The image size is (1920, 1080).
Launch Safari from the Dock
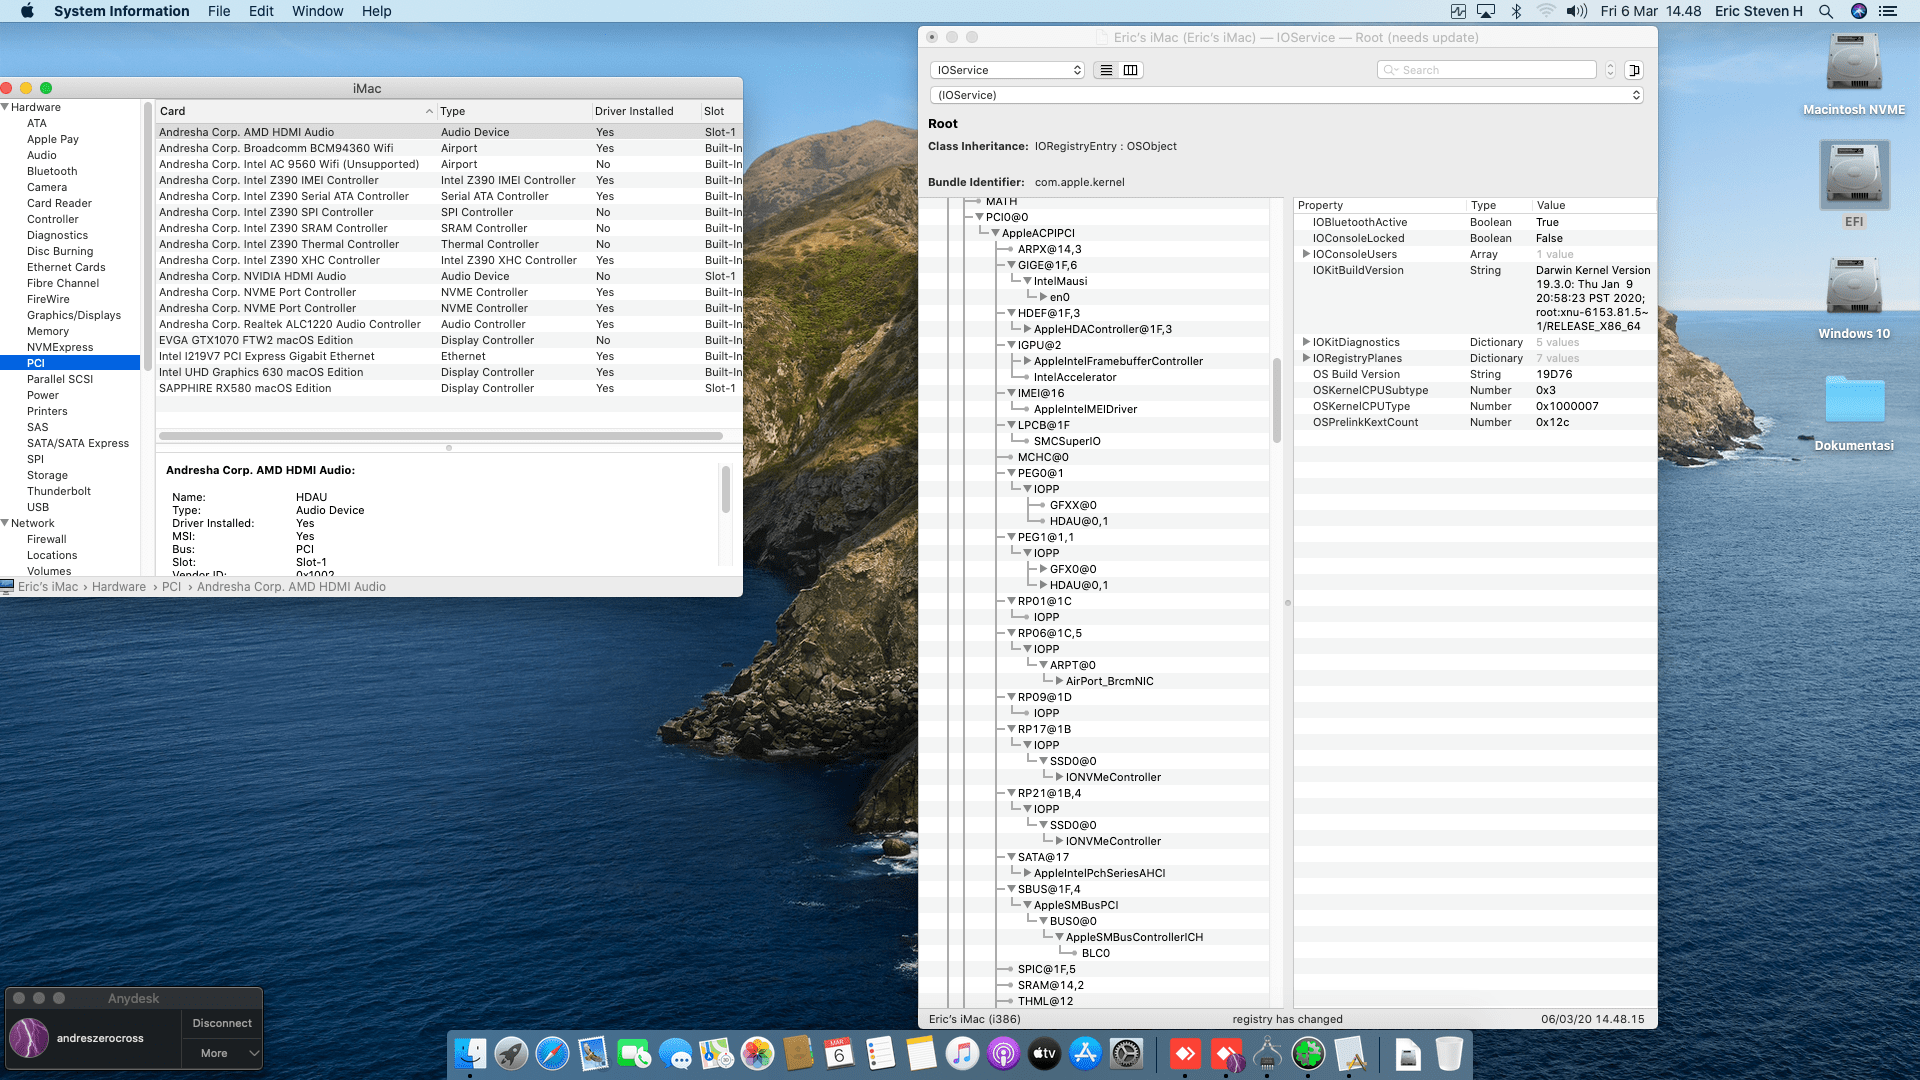(x=552, y=1053)
